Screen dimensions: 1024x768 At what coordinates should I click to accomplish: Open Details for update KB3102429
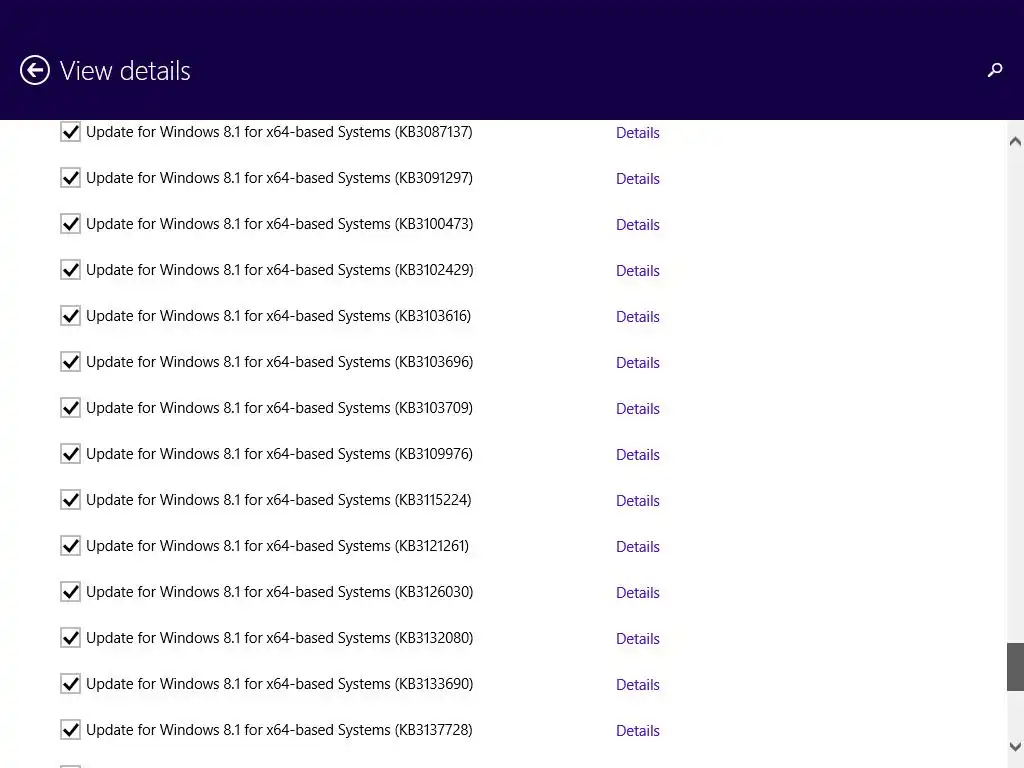pos(638,271)
